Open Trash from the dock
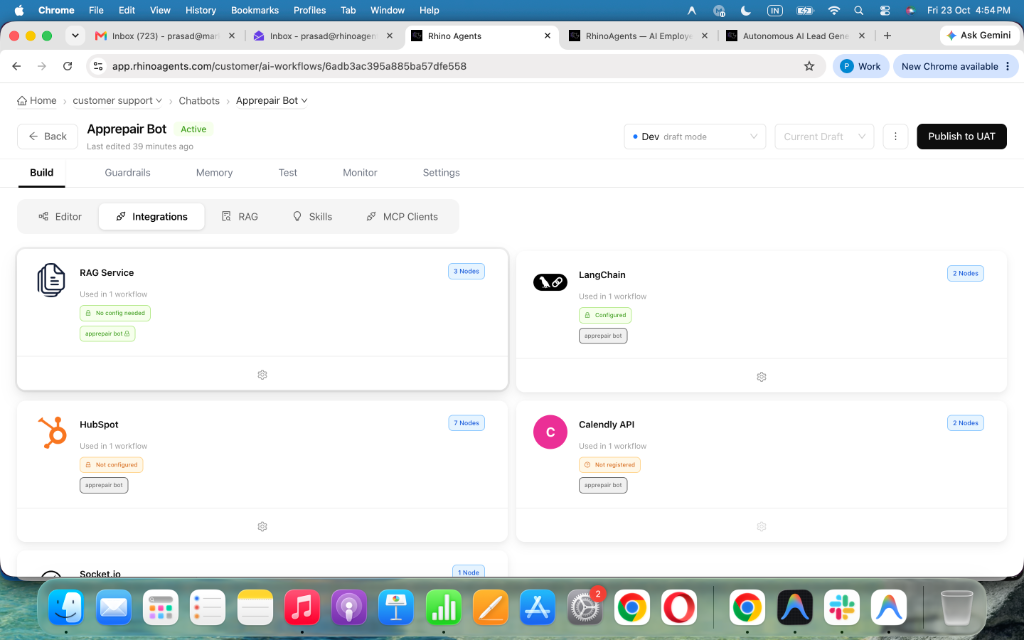This screenshot has width=1024, height=640. pyautogui.click(x=957, y=607)
